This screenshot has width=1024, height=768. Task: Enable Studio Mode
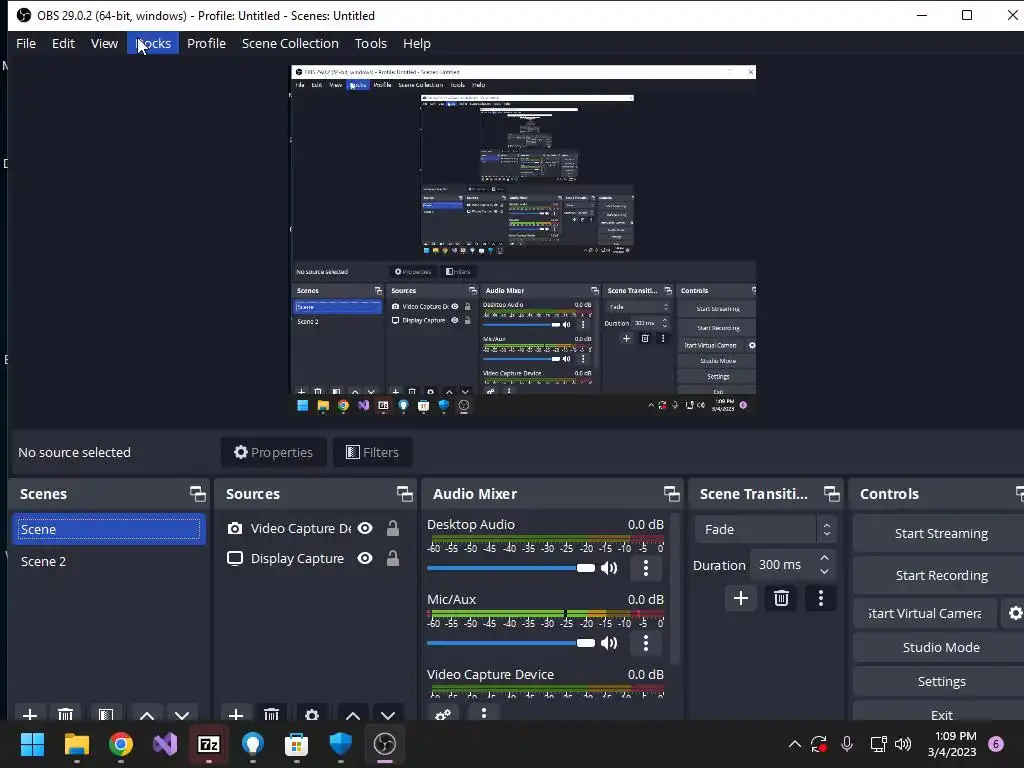coord(940,647)
